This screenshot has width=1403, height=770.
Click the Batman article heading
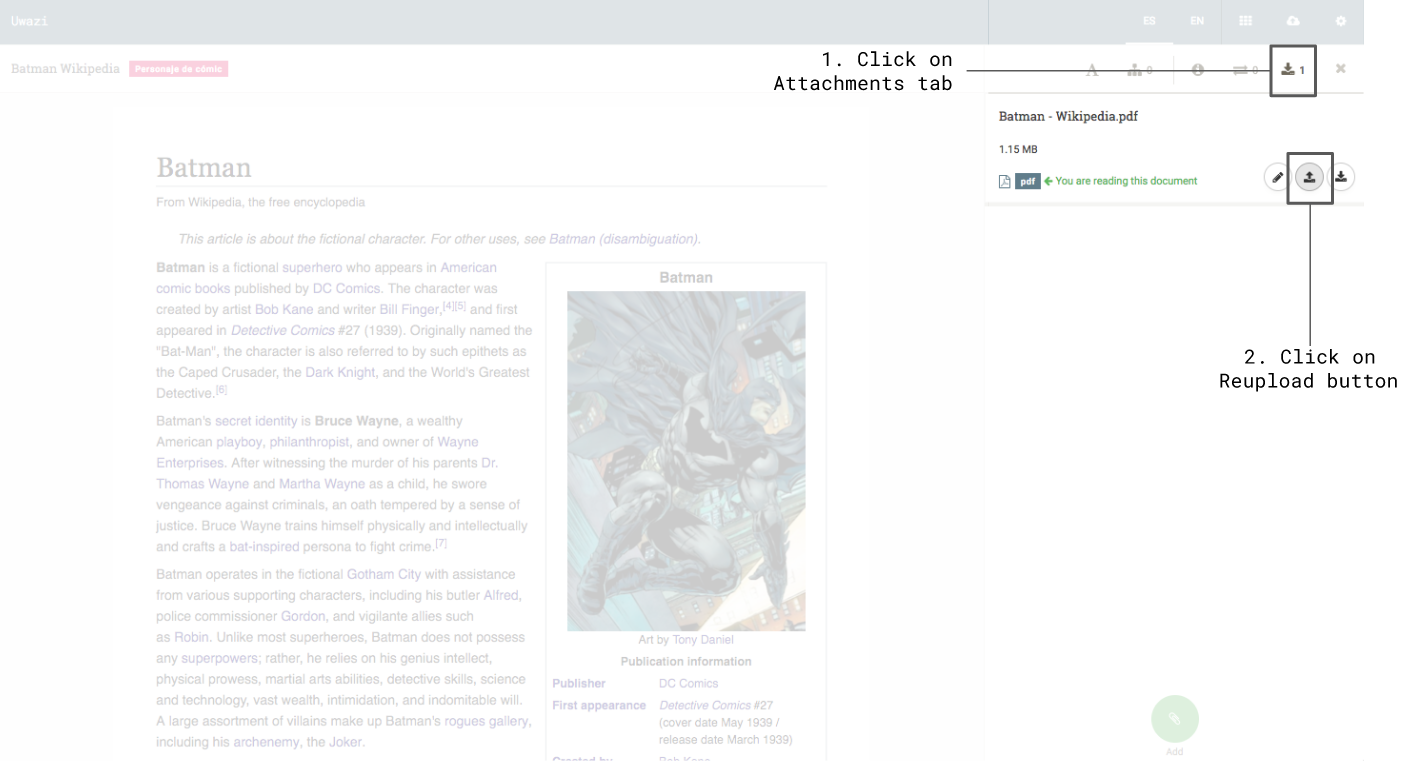204,167
